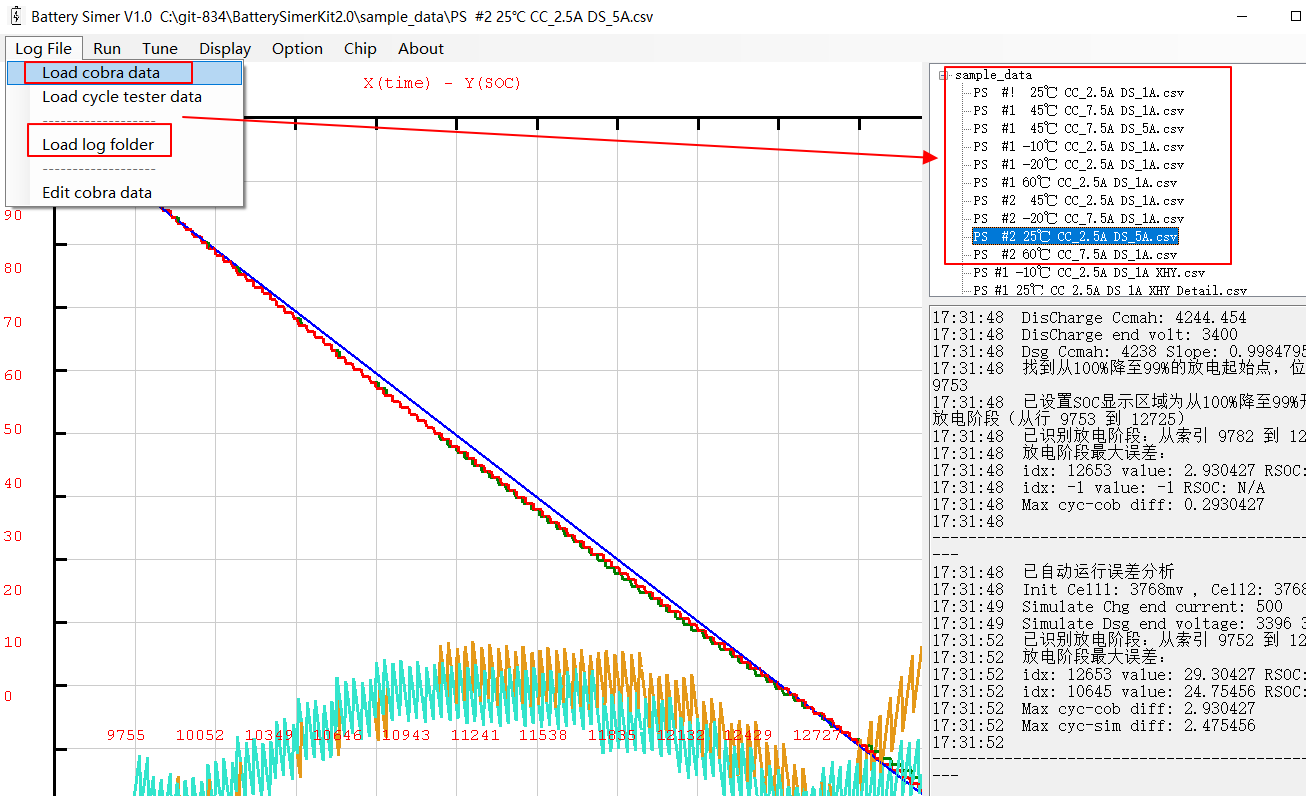The image size is (1306, 796).
Task: Select PS #! 25℃ CC_2.5A DS_1A.csv
Action: [1078, 93]
